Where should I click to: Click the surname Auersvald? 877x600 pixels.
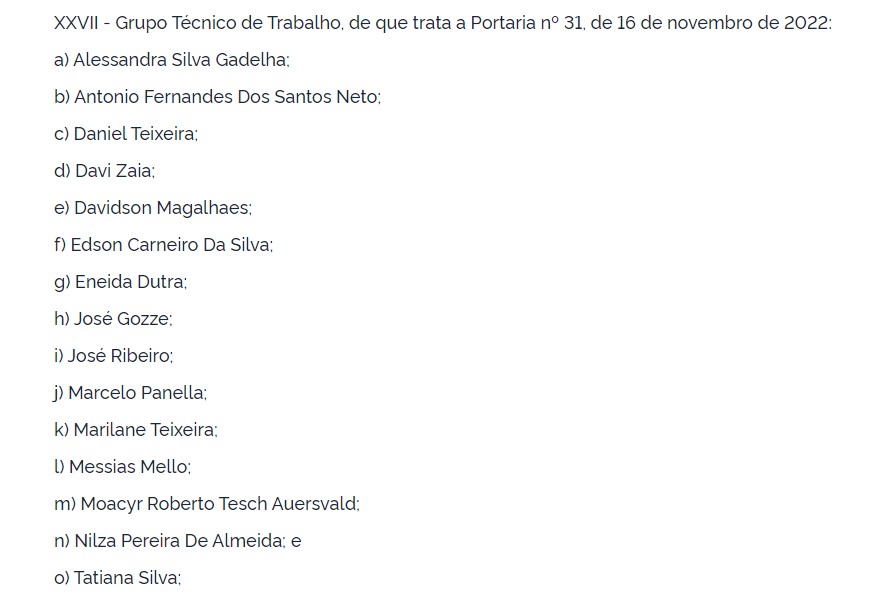click(314, 504)
